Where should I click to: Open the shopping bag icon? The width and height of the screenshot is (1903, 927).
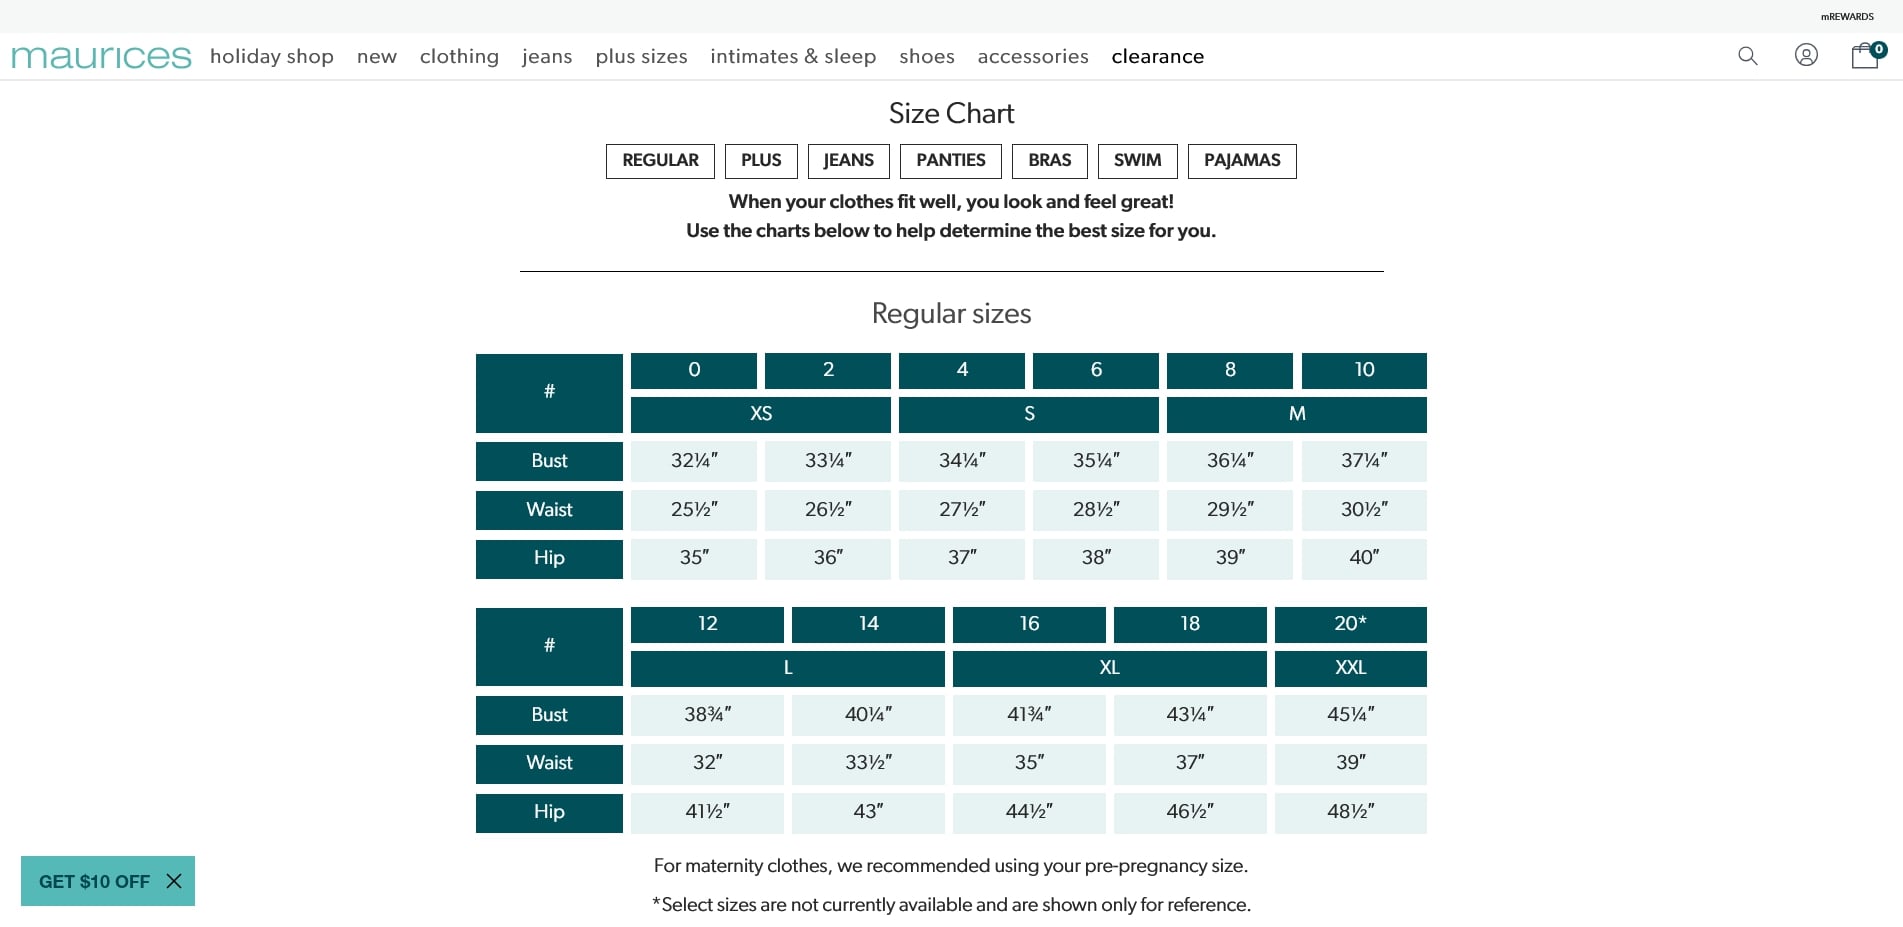[x=1864, y=56]
